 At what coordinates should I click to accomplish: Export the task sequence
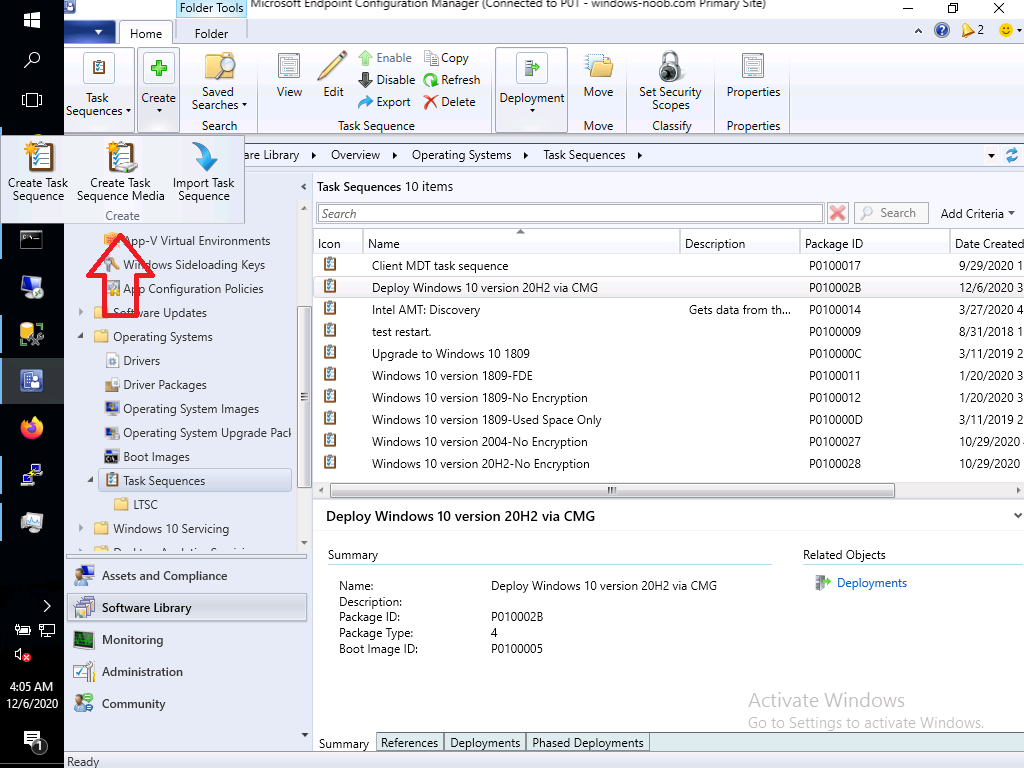(x=384, y=102)
